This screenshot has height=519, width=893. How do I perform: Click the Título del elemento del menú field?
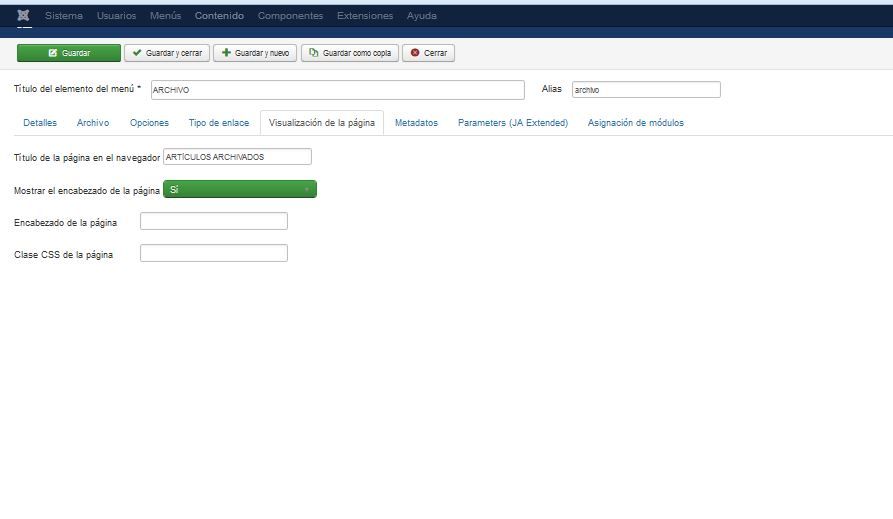pyautogui.click(x=337, y=90)
